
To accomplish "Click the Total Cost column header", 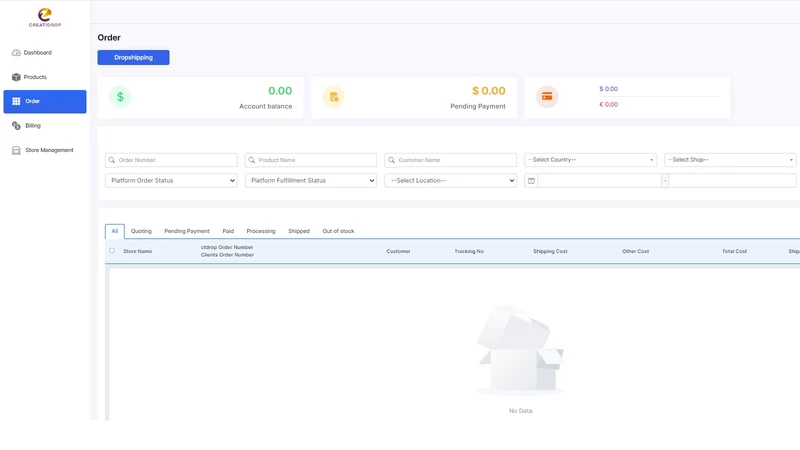I will pos(734,252).
